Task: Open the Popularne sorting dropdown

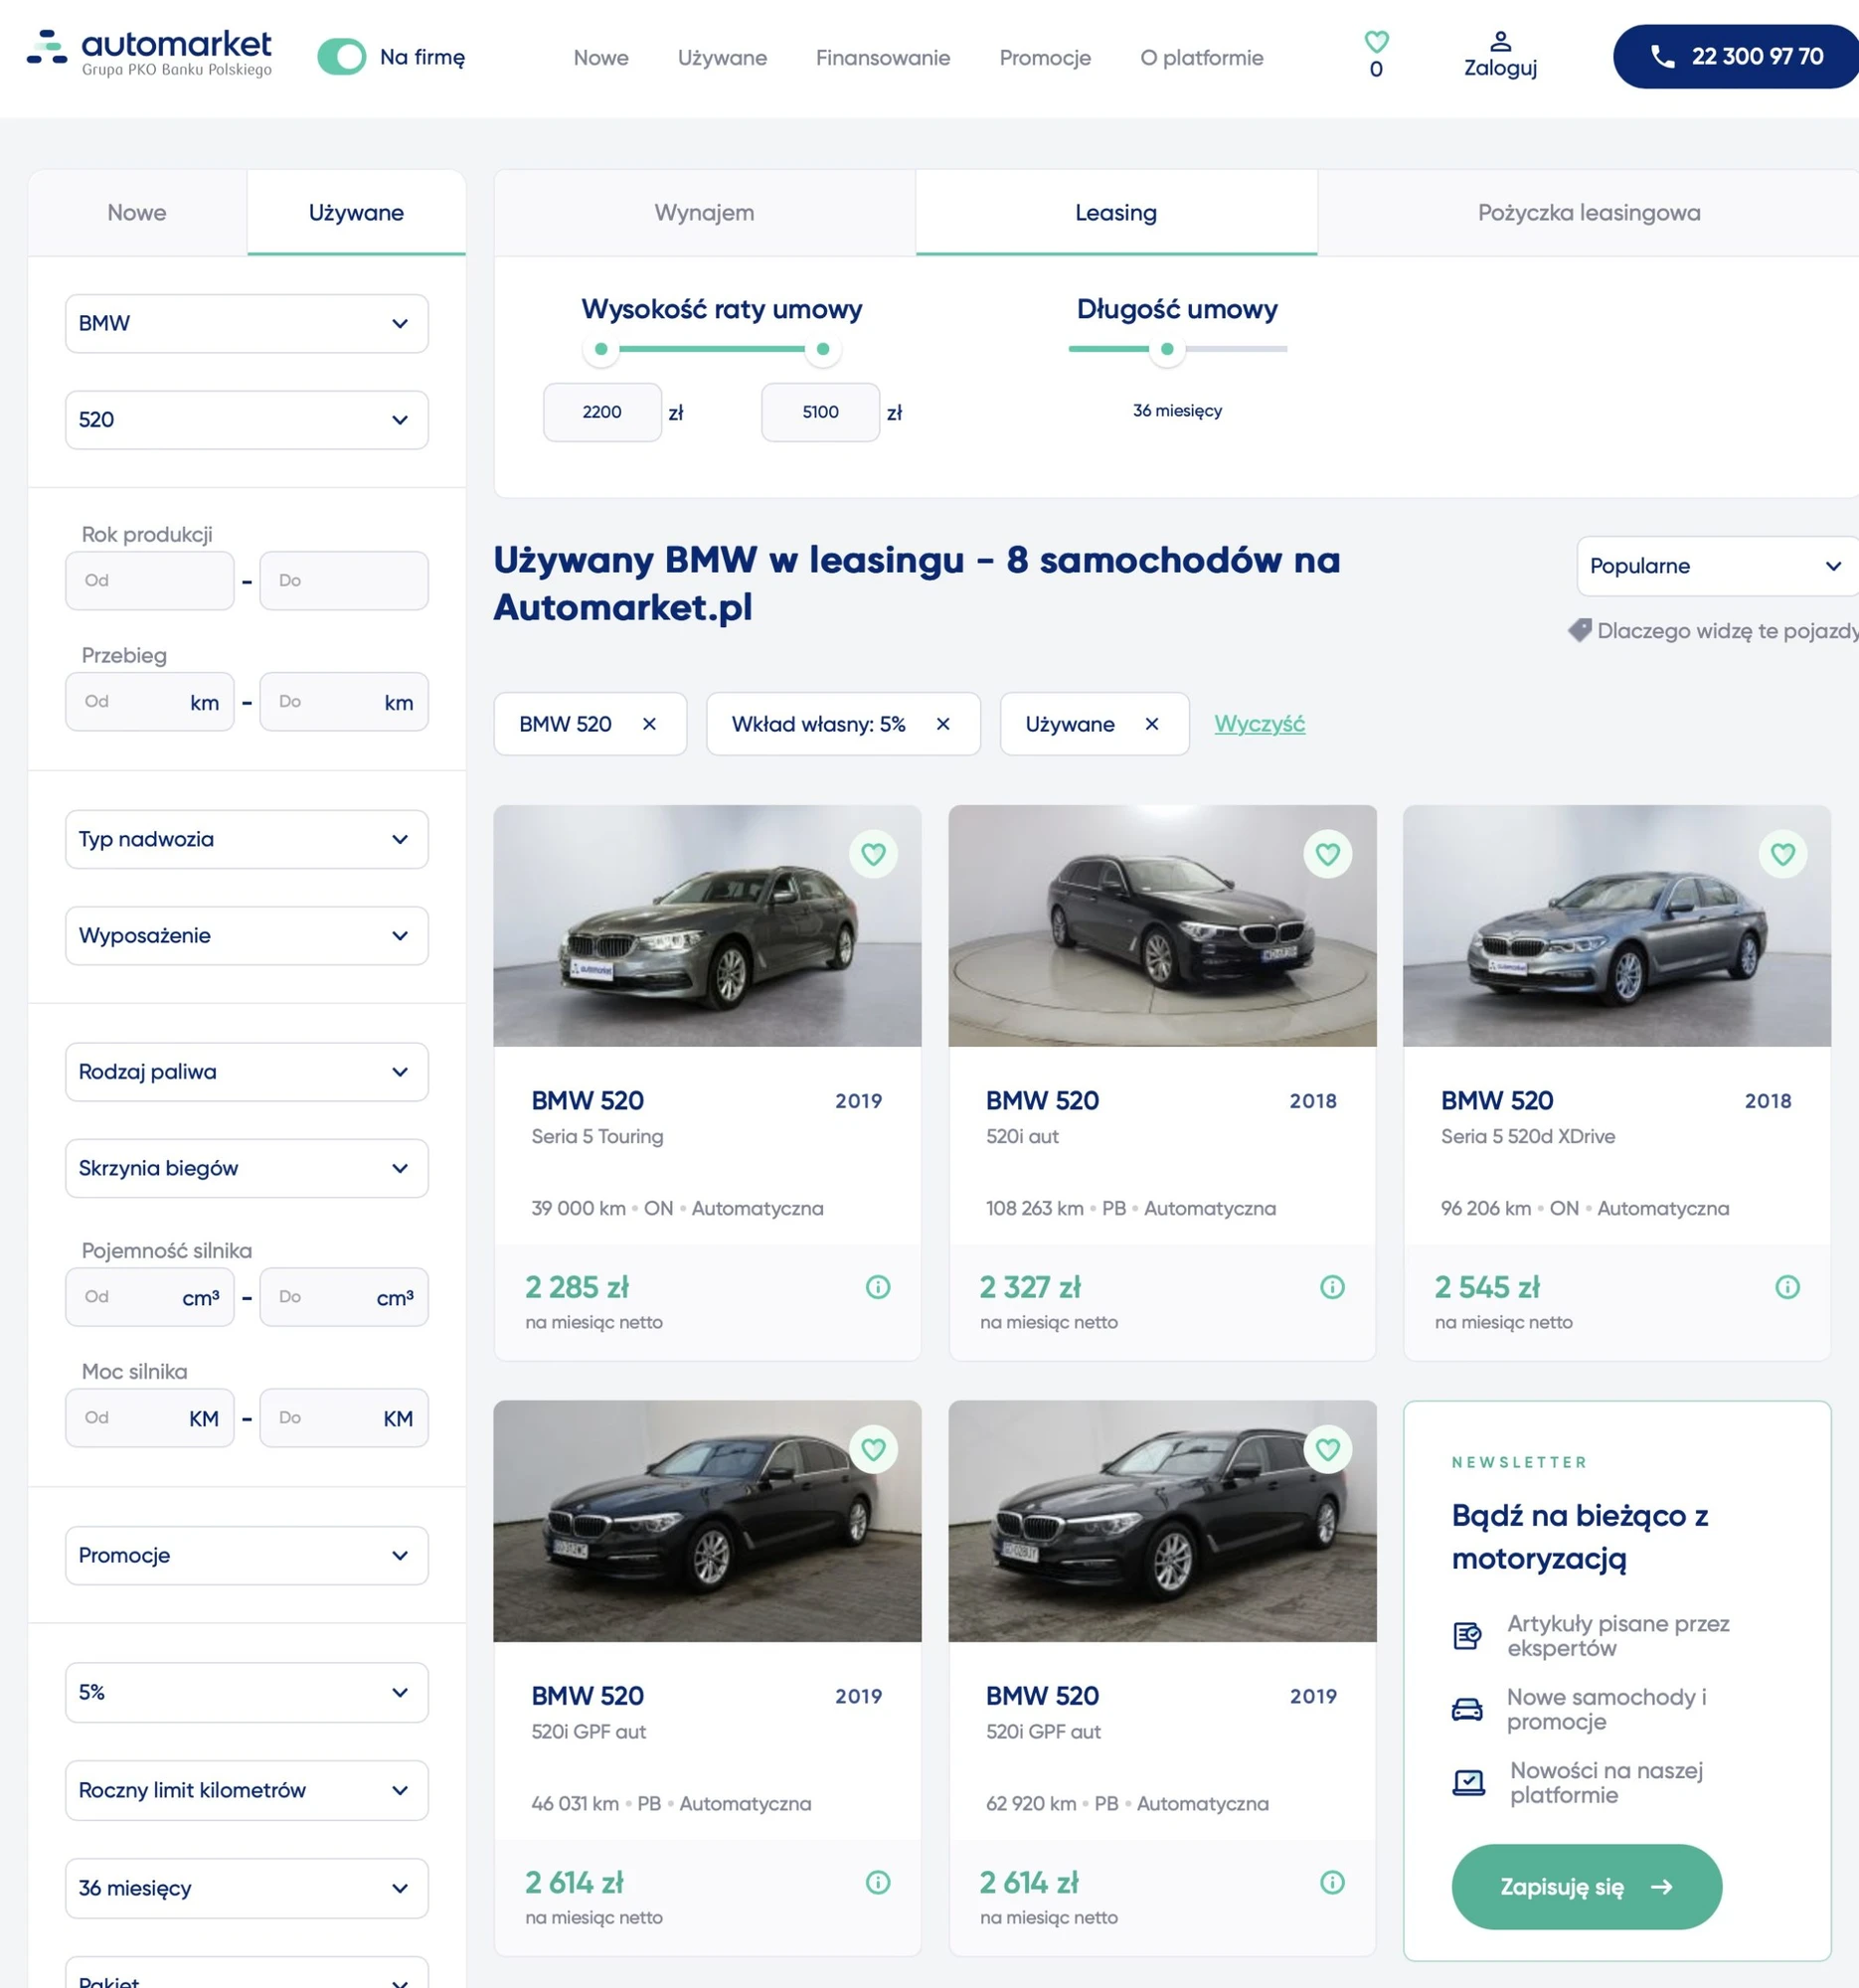Action: 1717,566
